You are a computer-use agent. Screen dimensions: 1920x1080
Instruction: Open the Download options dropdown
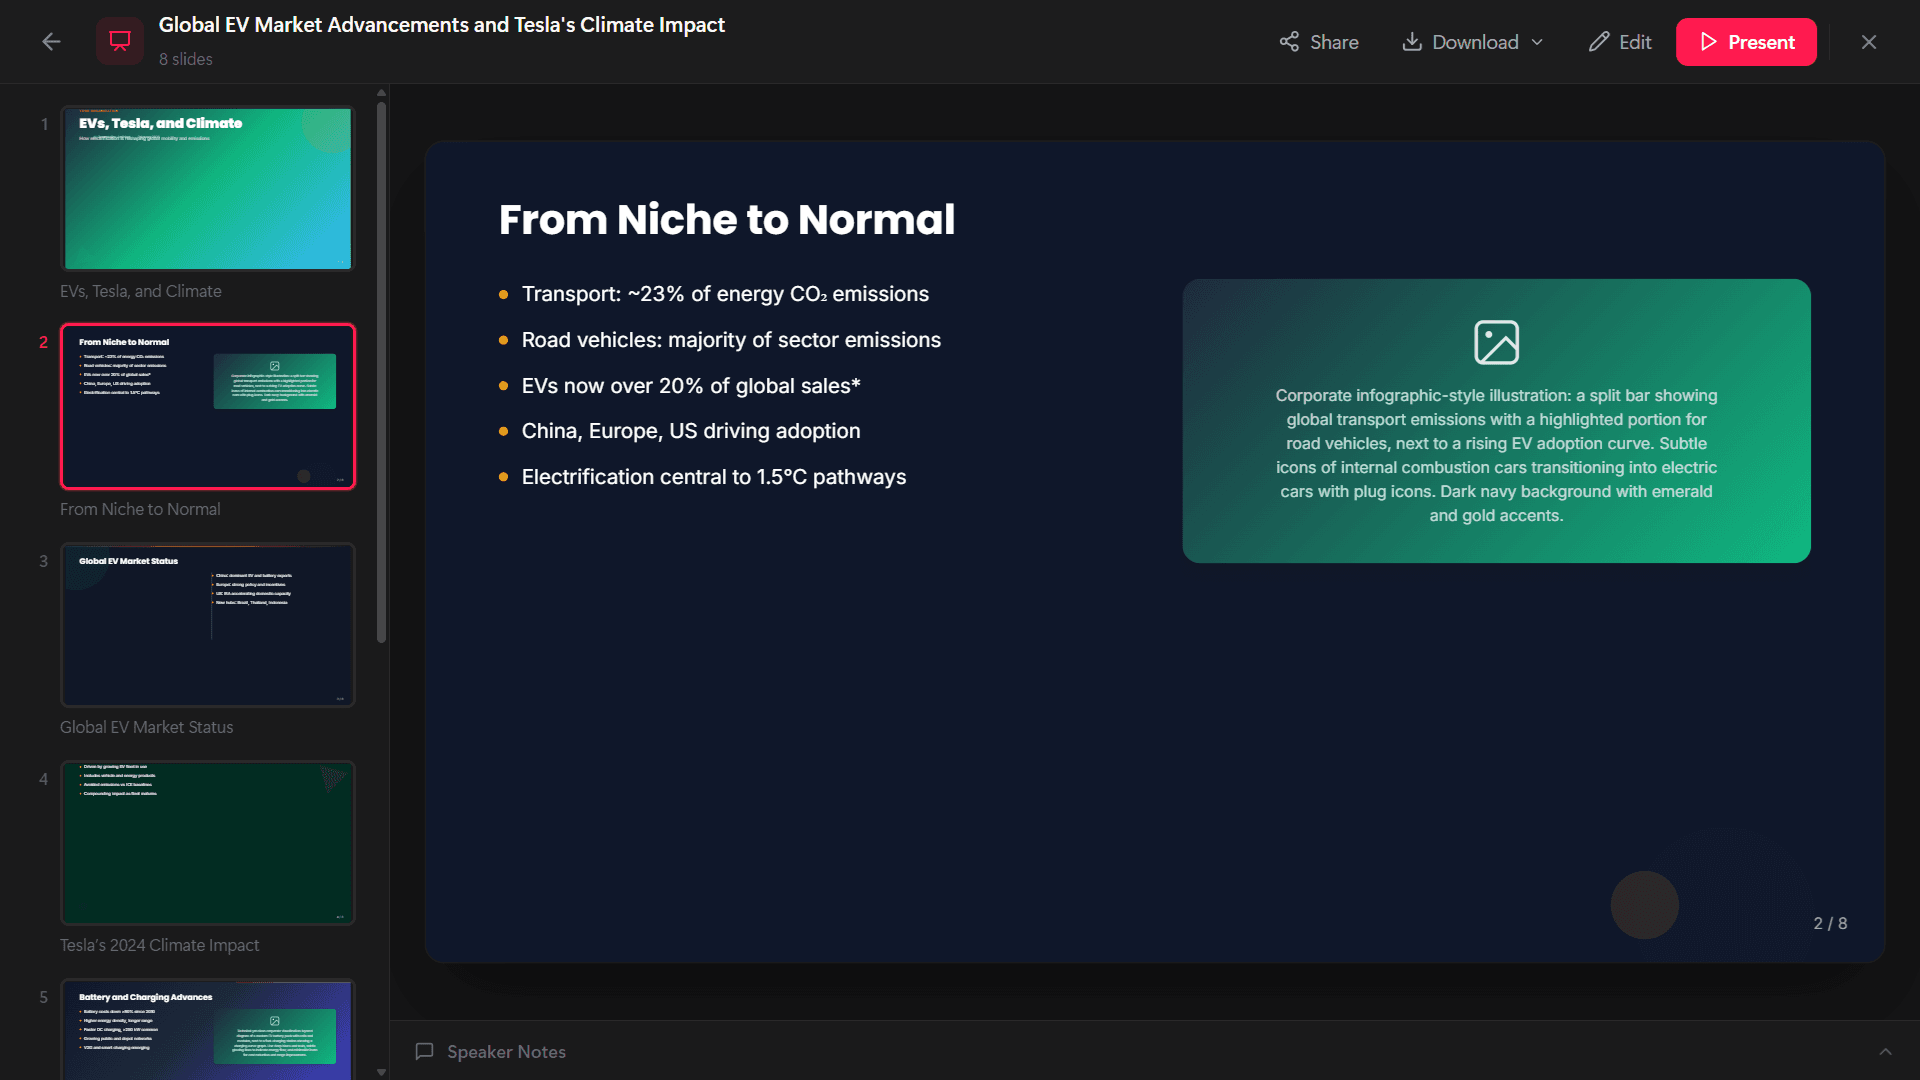[1536, 42]
